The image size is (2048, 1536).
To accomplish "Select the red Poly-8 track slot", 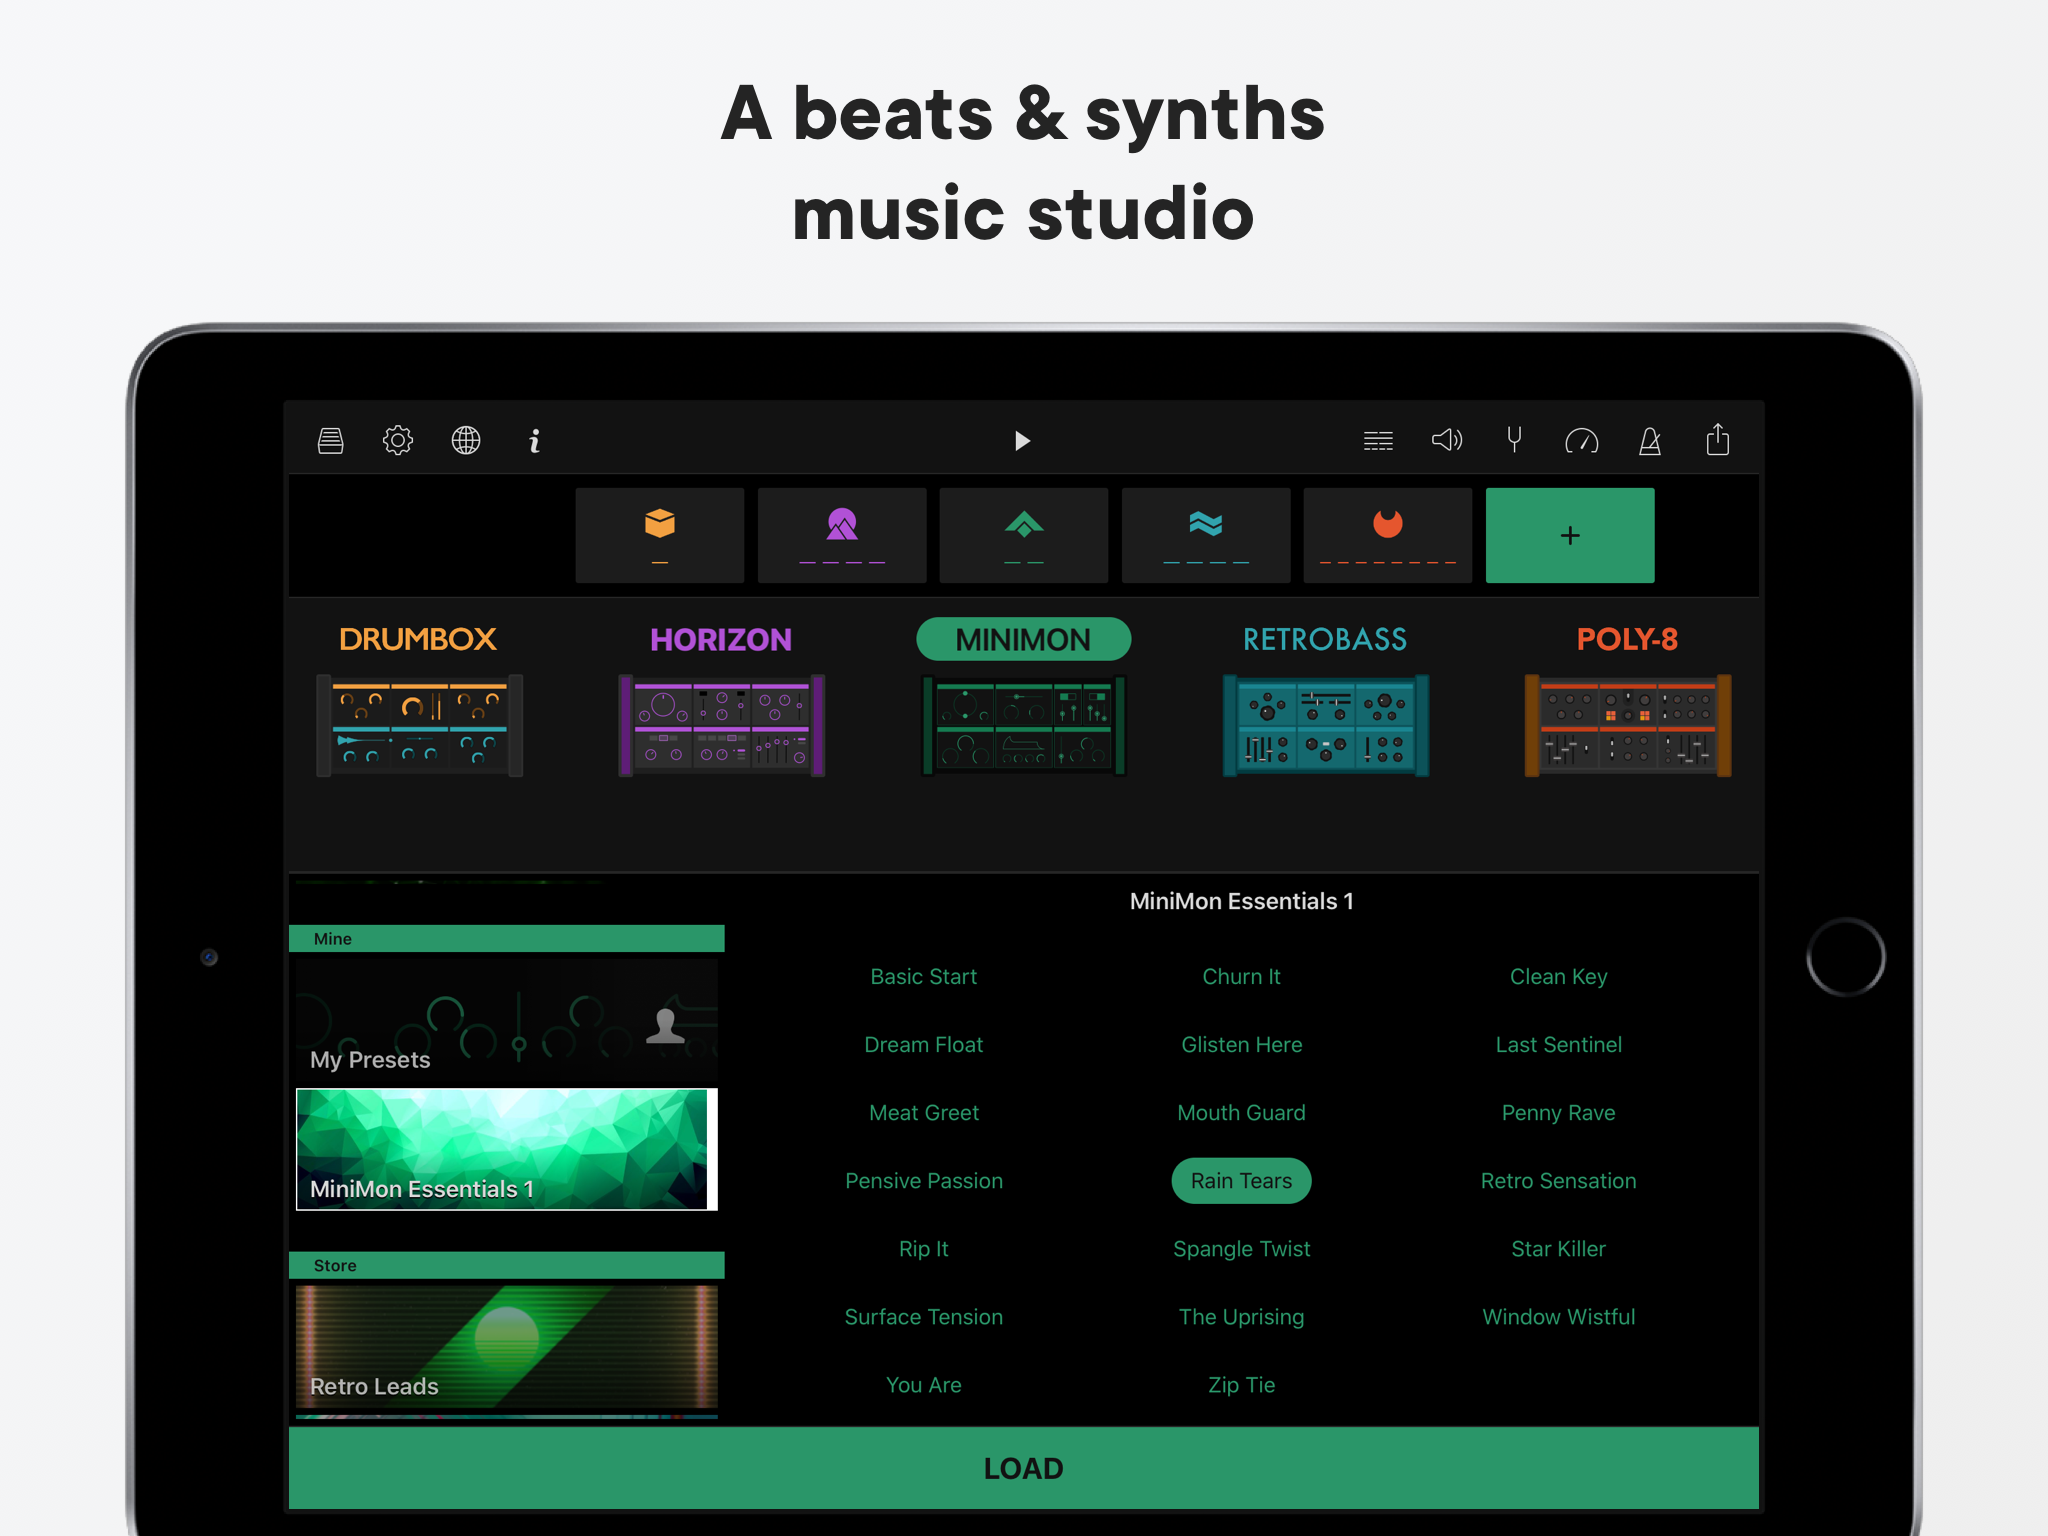I will (1387, 535).
